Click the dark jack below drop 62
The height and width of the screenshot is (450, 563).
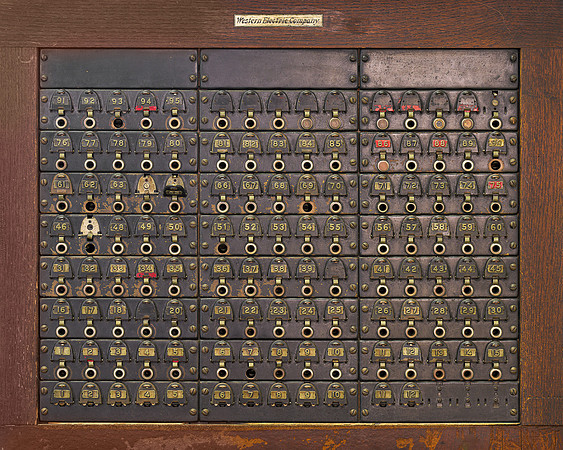90,207
